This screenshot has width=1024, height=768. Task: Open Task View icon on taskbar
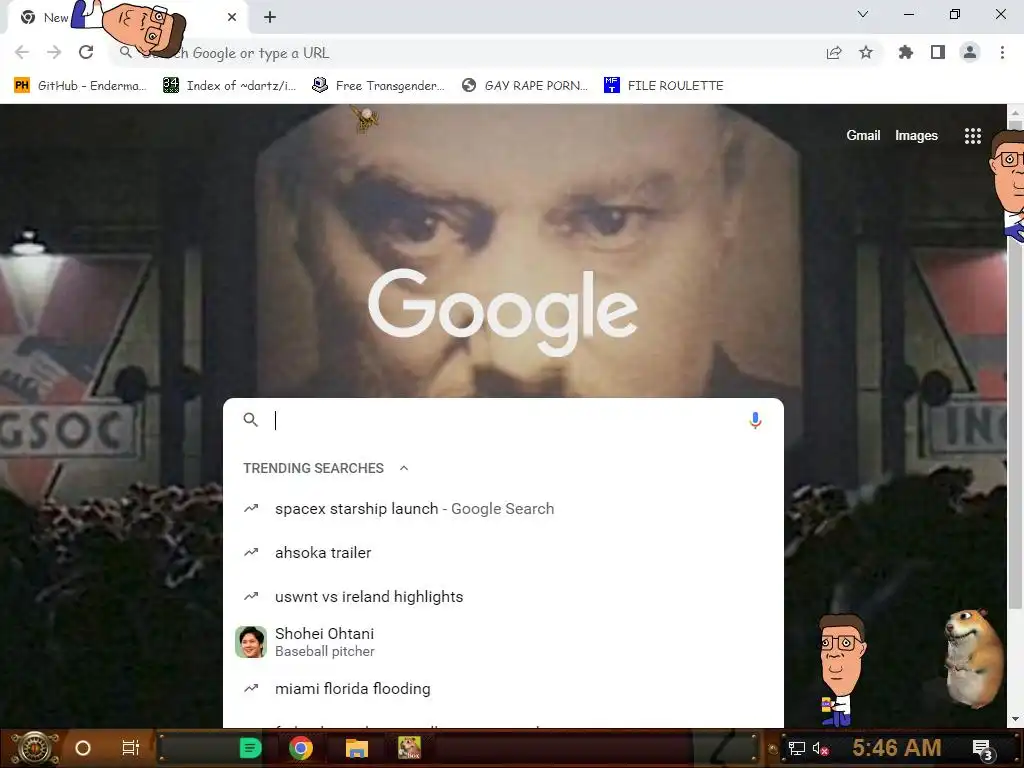coord(131,748)
